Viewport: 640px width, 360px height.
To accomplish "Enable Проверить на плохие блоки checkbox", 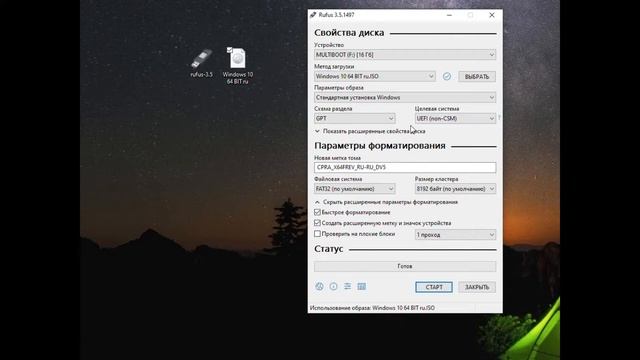I will (317, 234).
